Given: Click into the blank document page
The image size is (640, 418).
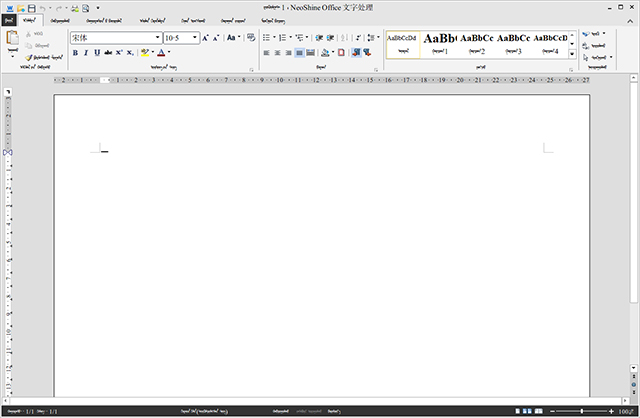Looking at the screenshot, I should click(x=320, y=250).
